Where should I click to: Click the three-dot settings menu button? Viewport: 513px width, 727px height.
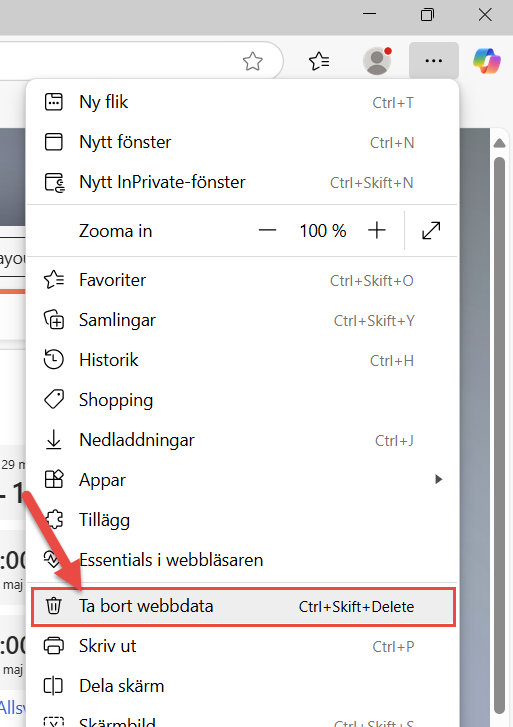[434, 61]
